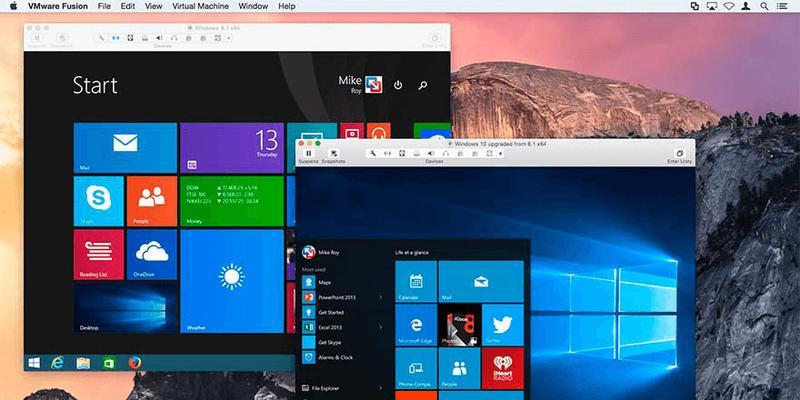800x400 pixels.
Task: Suspend the Windows 10 virtual machine
Action: pyautogui.click(x=308, y=156)
